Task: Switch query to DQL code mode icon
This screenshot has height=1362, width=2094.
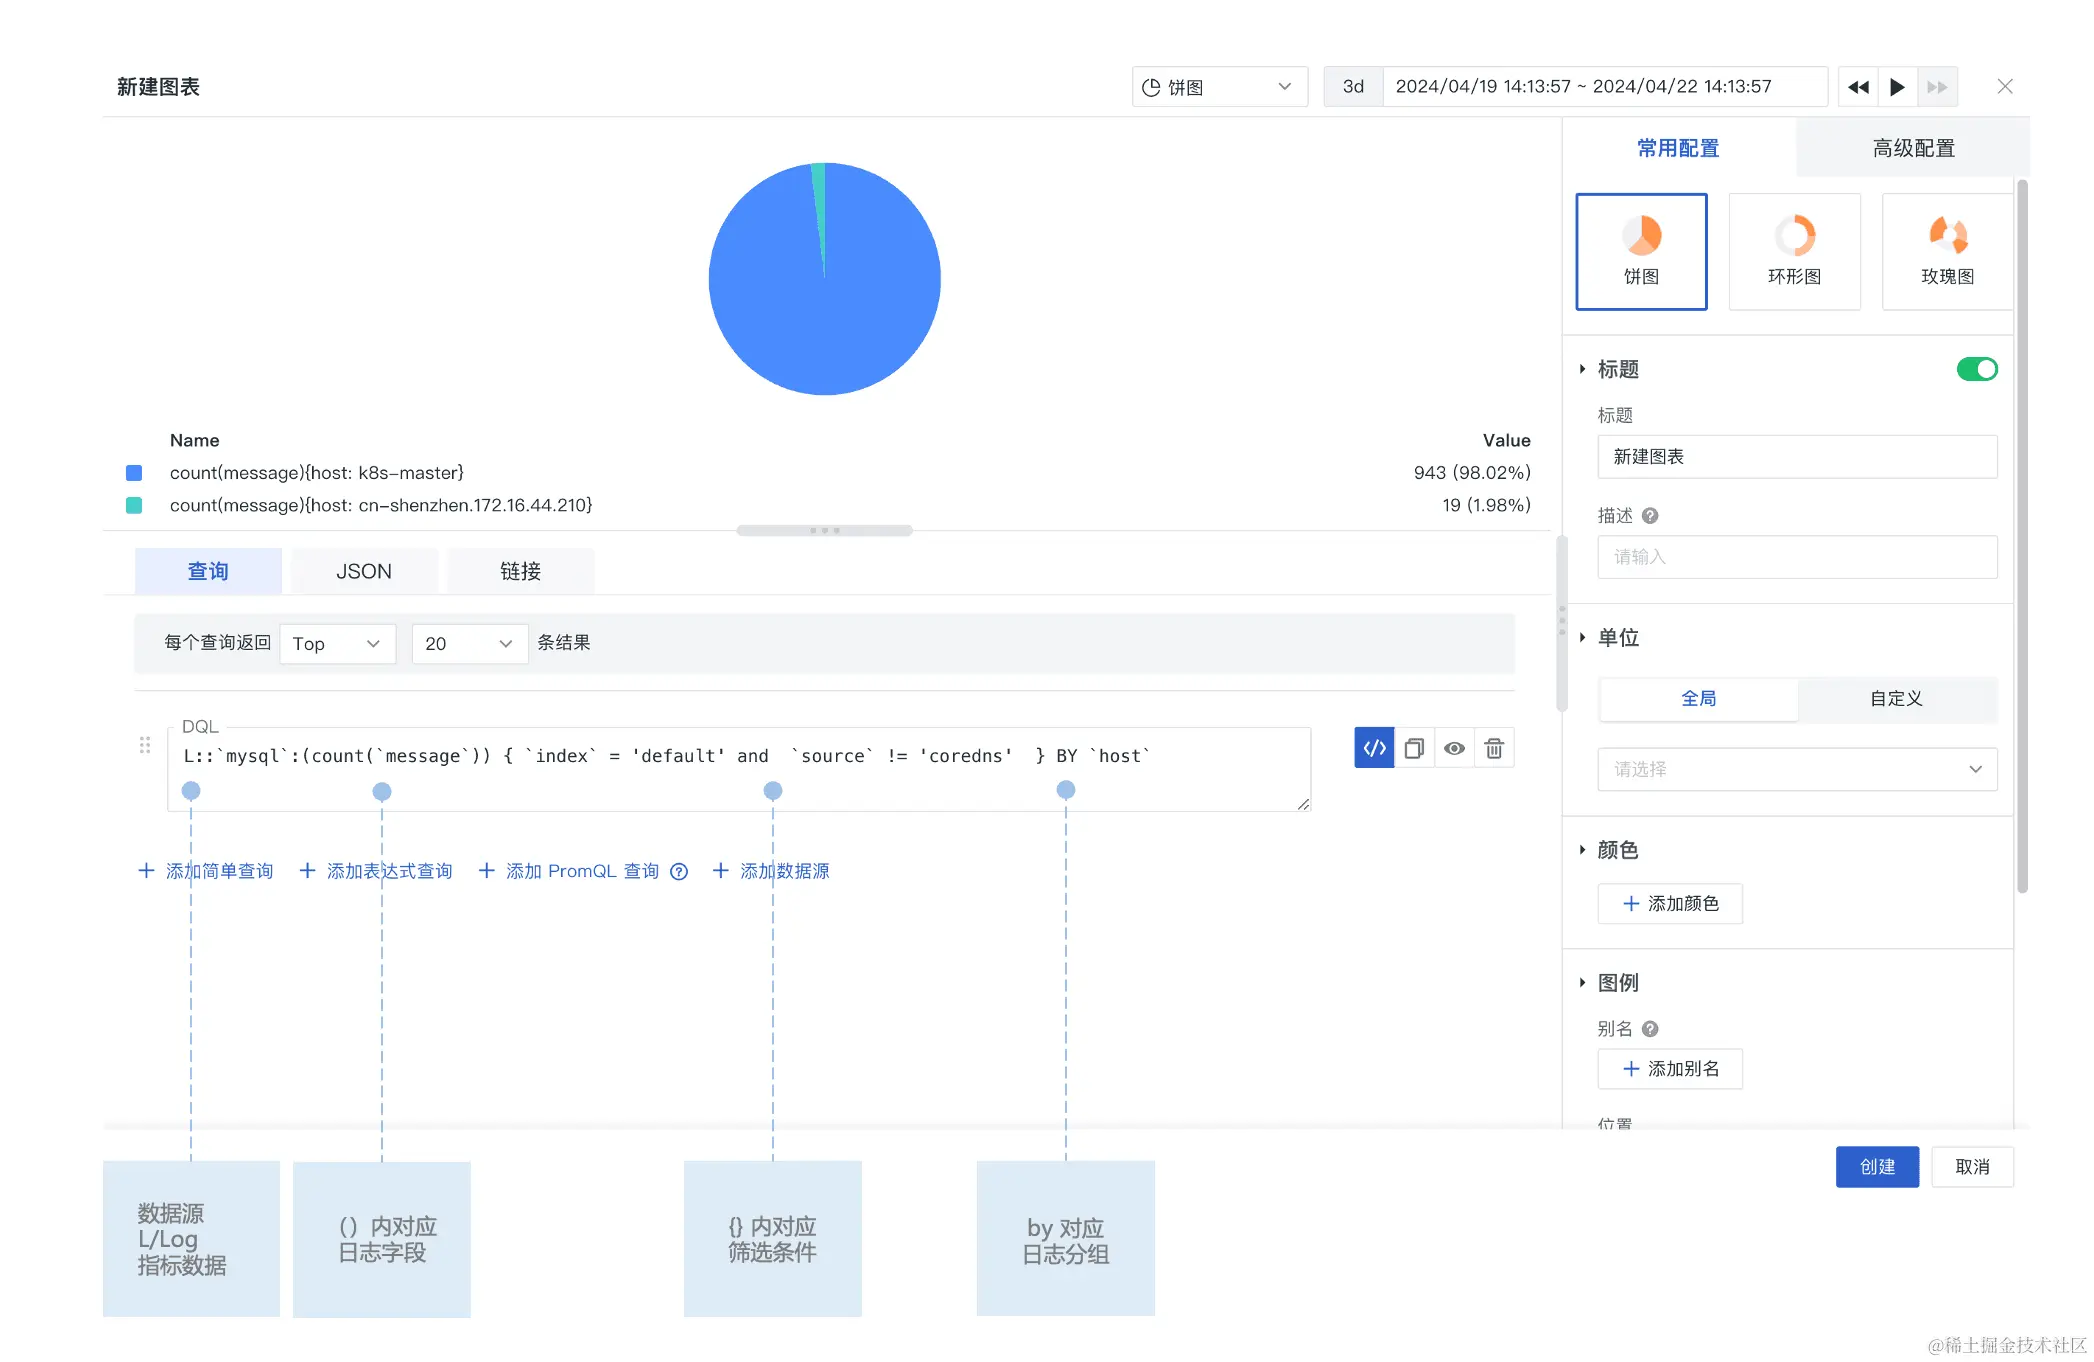Action: point(1374,748)
